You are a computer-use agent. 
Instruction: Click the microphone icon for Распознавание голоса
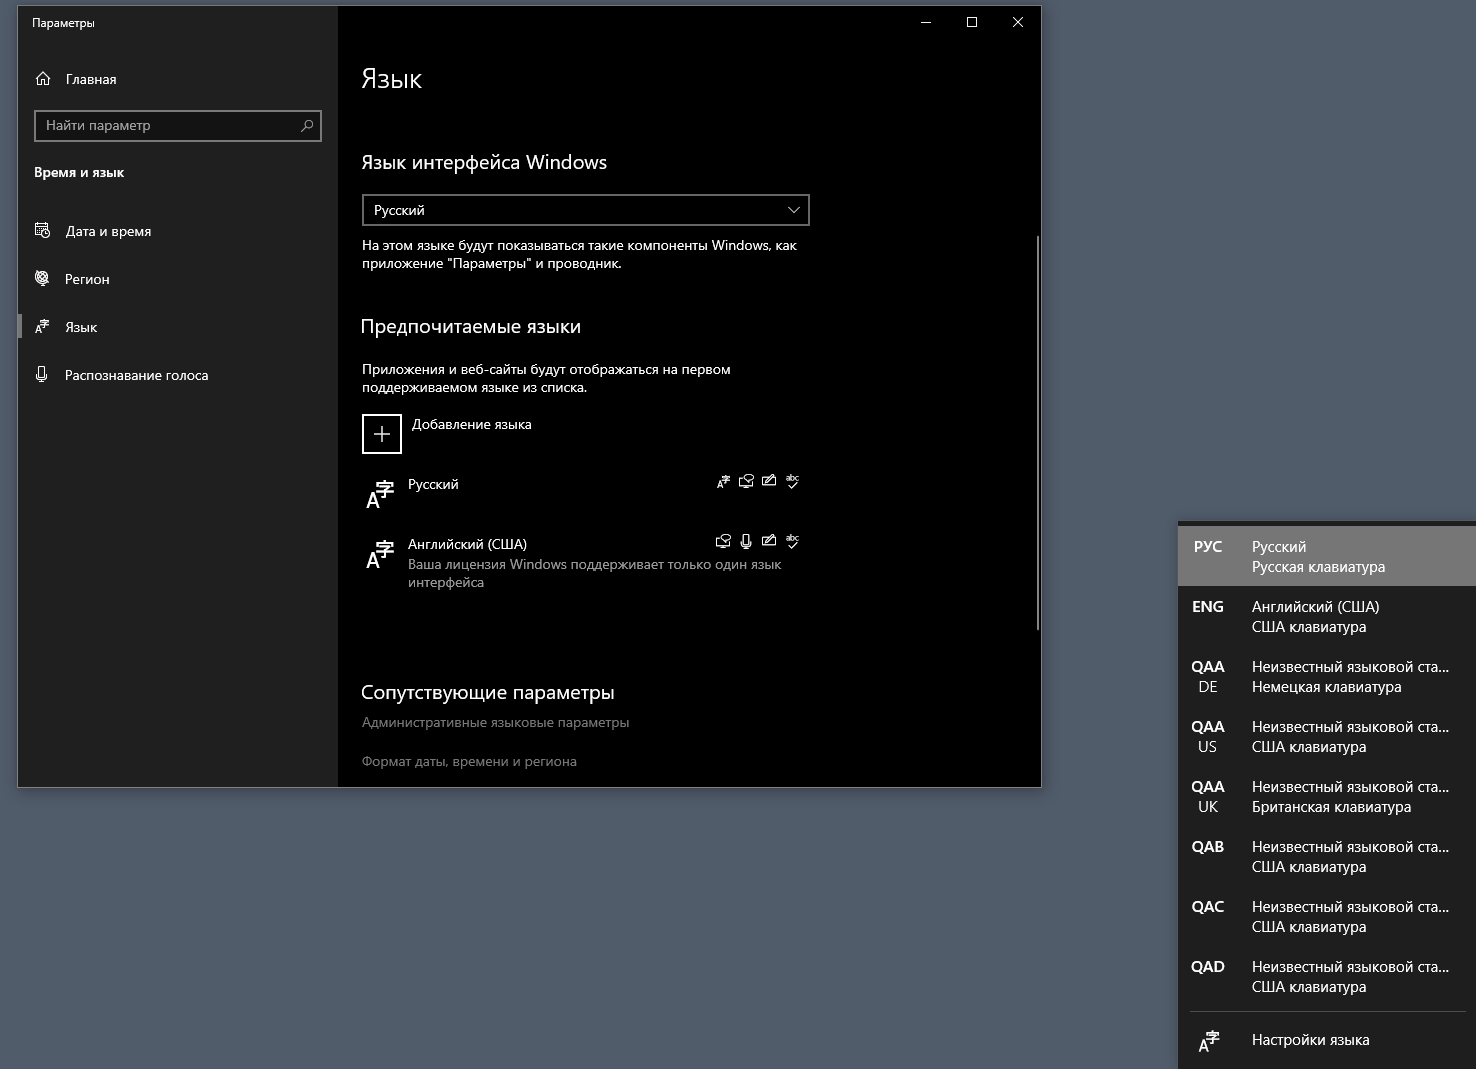pos(42,374)
